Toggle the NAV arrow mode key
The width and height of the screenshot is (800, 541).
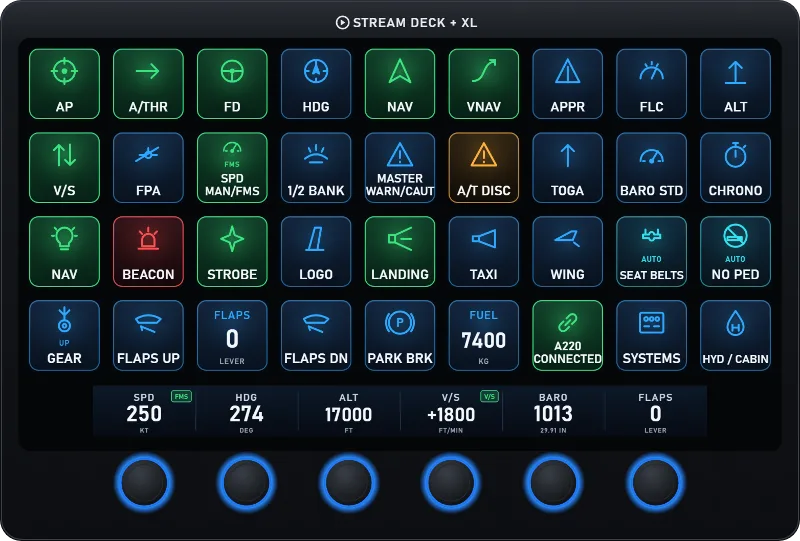point(400,84)
